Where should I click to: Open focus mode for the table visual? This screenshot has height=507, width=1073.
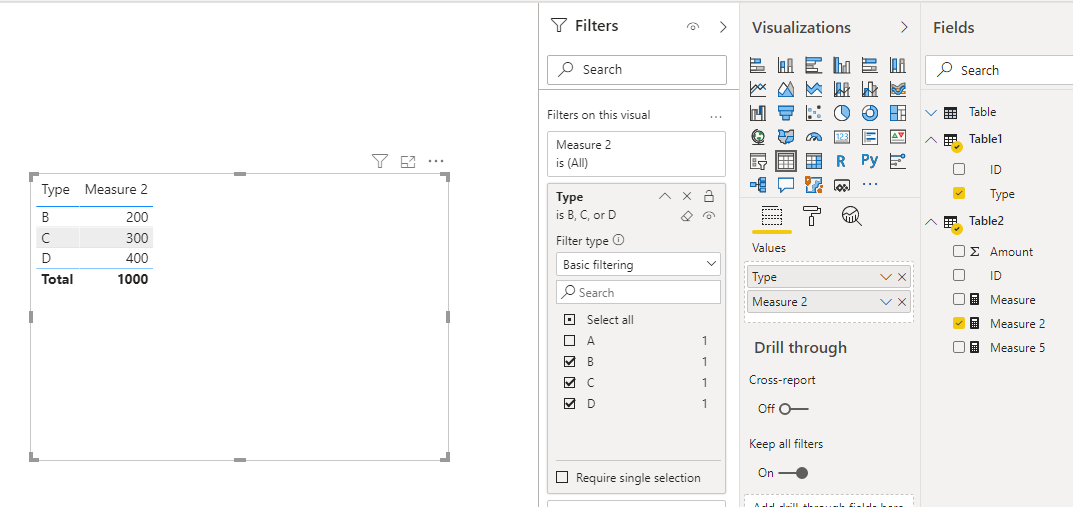[x=408, y=161]
